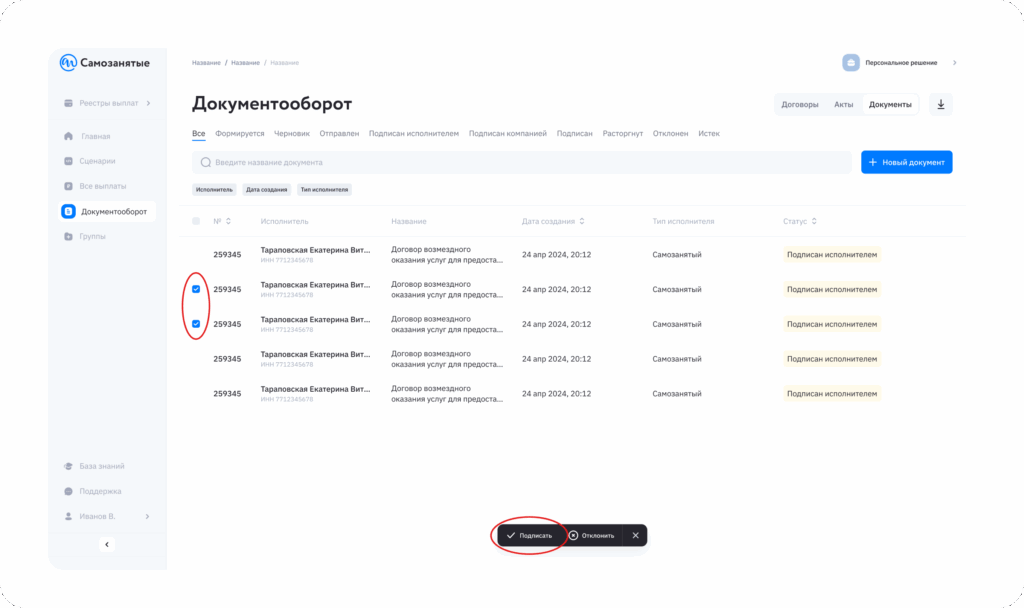Open Главная via its home icon
This screenshot has height=608, width=1024.
click(68, 136)
